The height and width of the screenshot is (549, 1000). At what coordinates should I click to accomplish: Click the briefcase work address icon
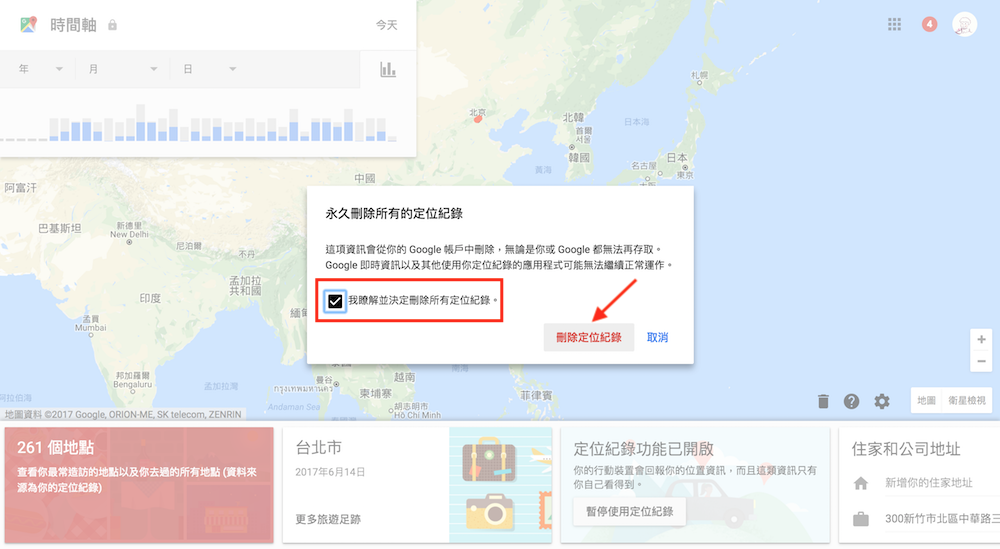click(x=861, y=519)
